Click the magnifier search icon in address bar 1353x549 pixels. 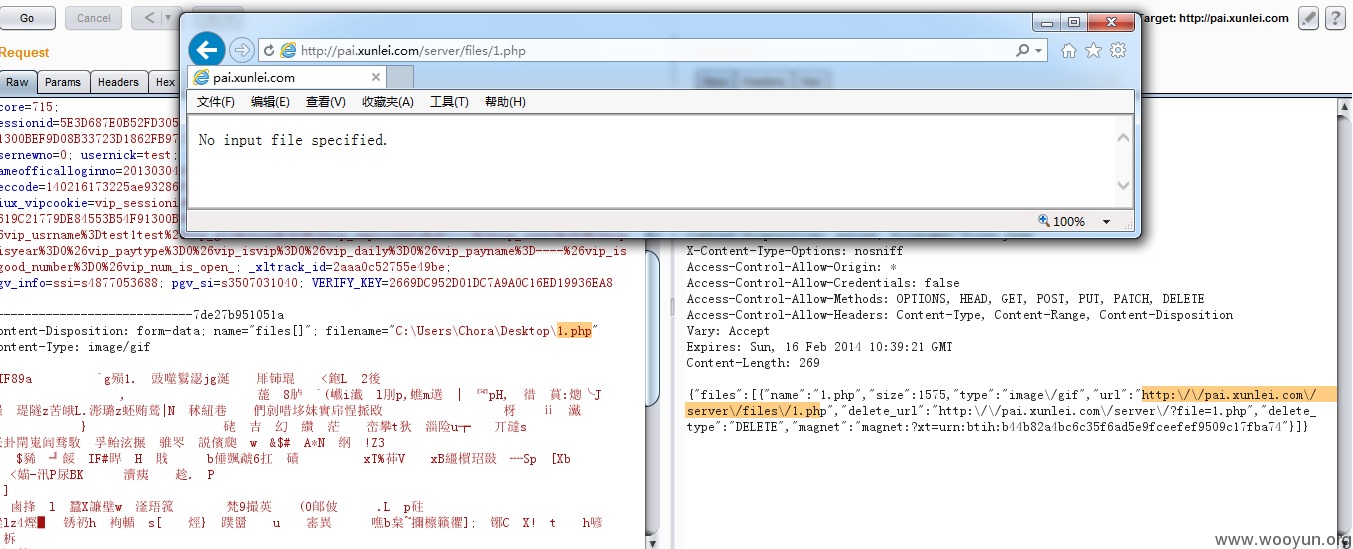click(1023, 50)
